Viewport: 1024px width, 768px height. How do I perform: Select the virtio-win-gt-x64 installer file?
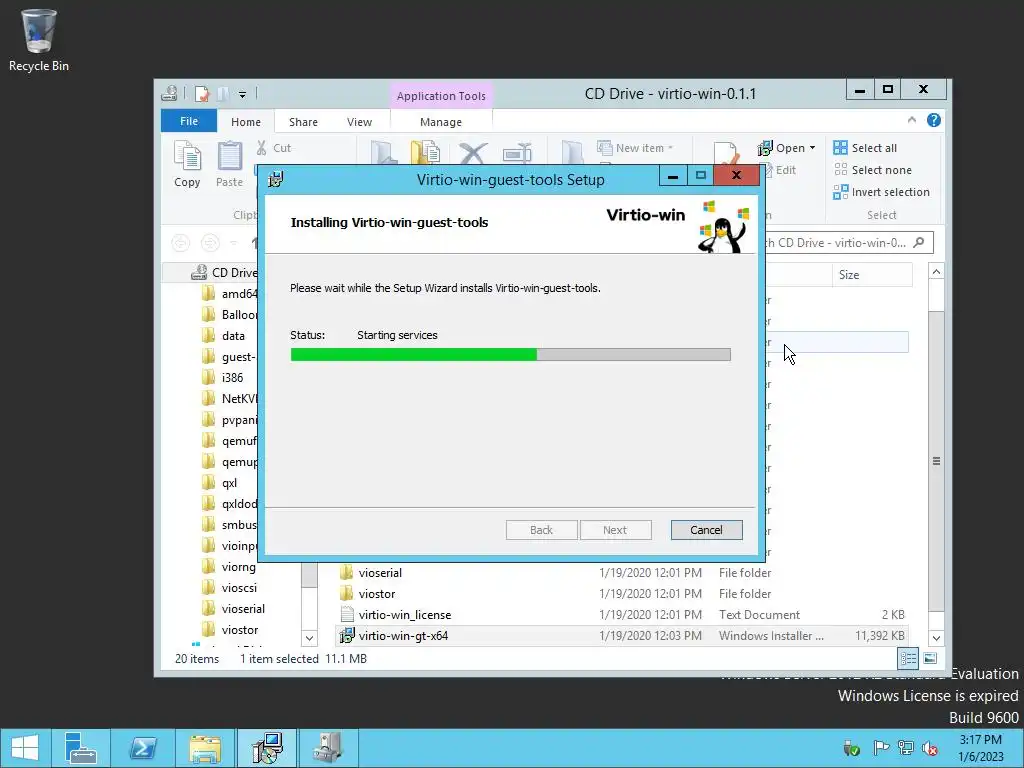click(622, 635)
